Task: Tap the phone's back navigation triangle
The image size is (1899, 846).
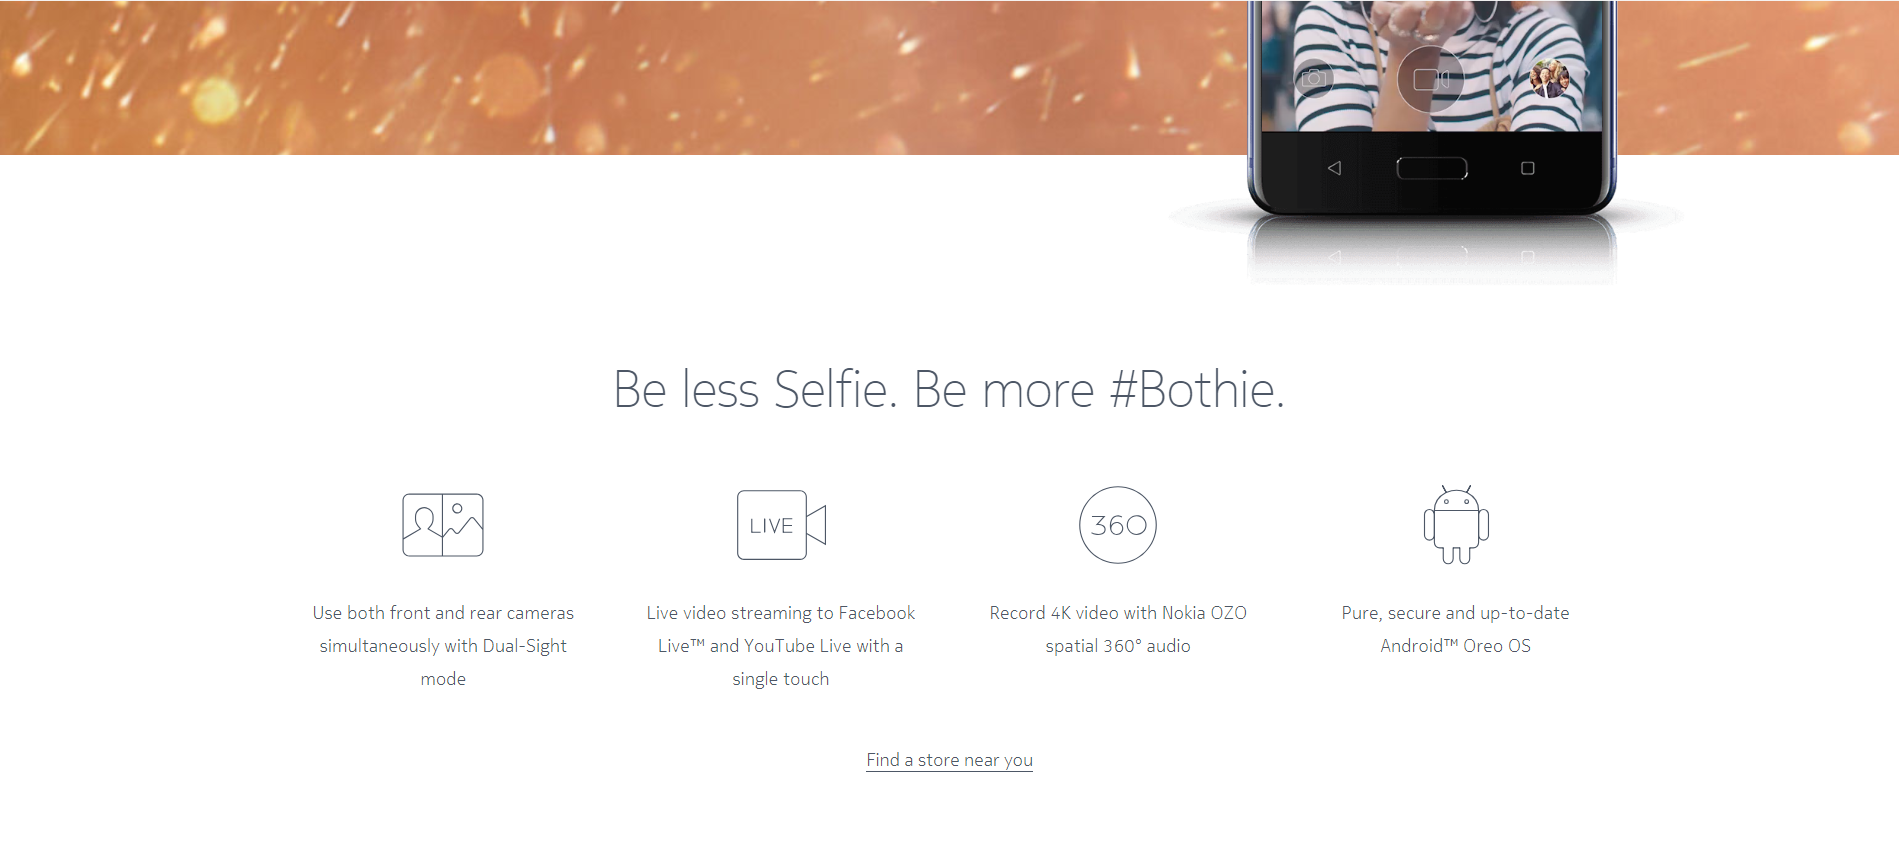Action: coord(1334,168)
